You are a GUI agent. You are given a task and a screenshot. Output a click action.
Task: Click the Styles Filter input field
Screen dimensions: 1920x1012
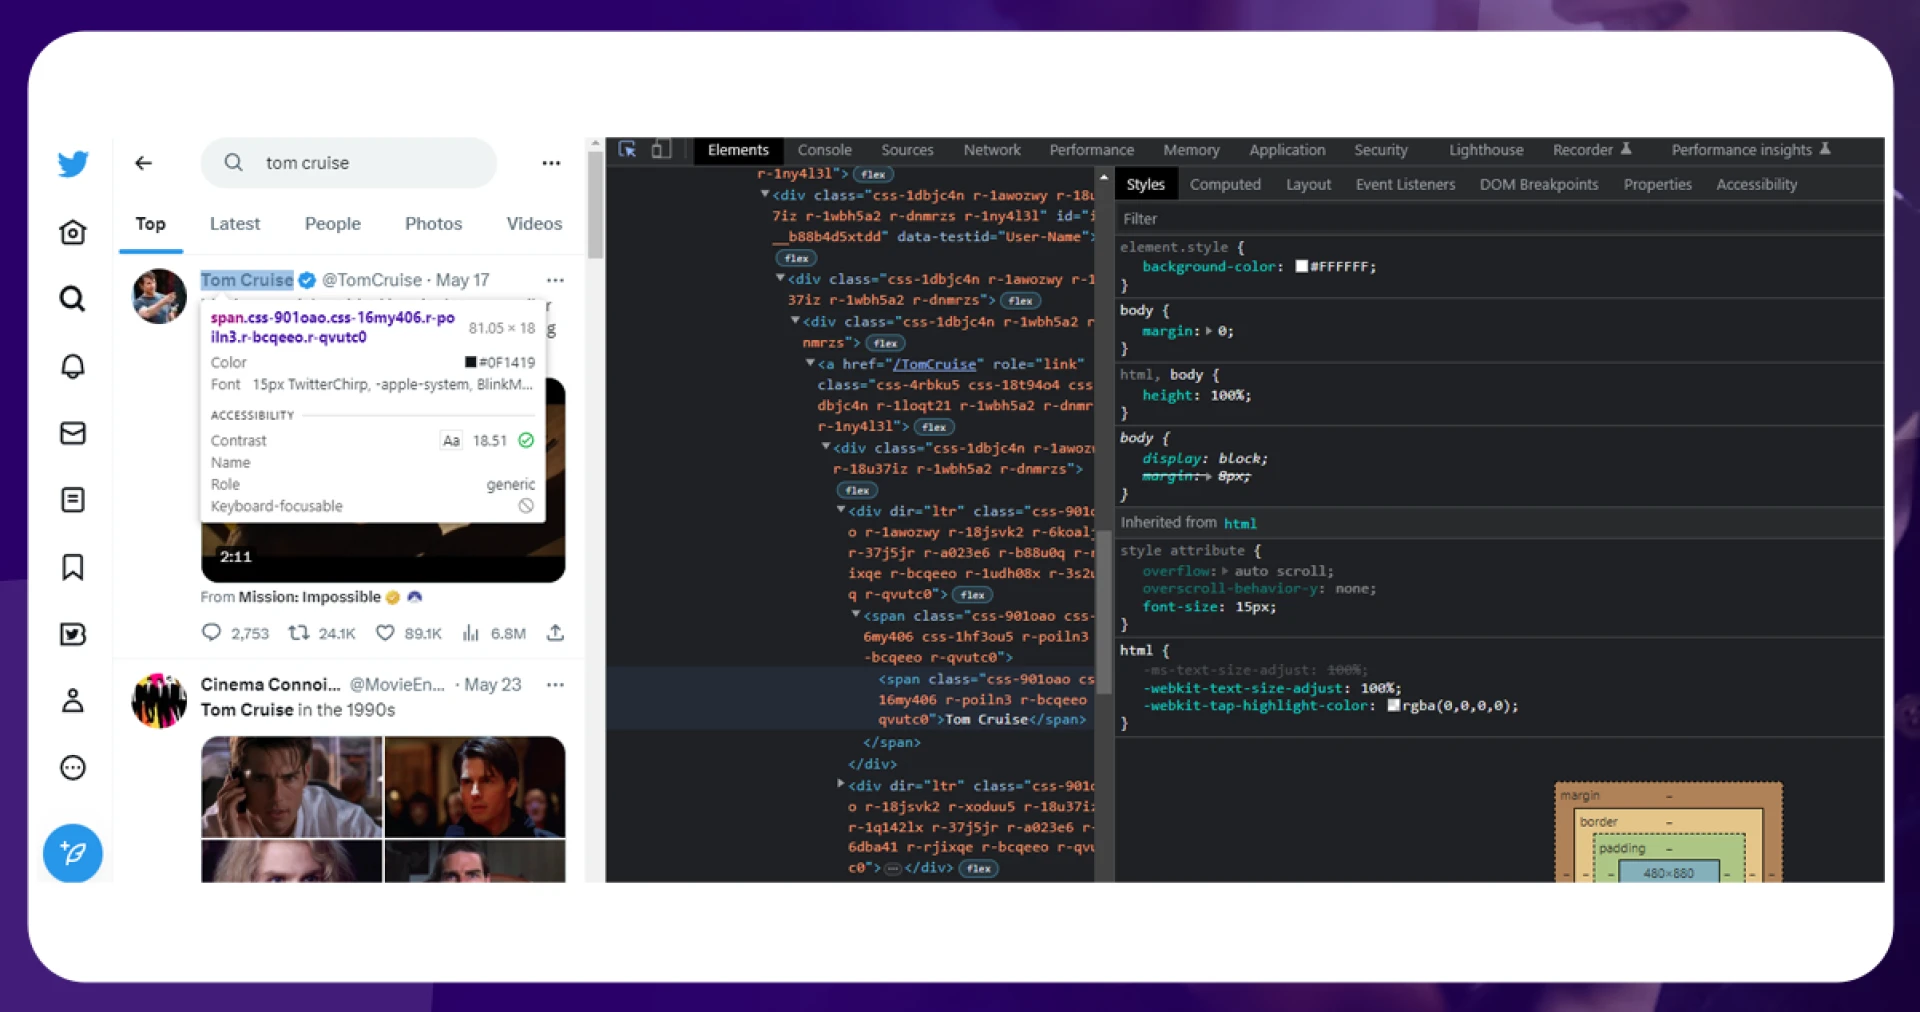(x=1498, y=218)
